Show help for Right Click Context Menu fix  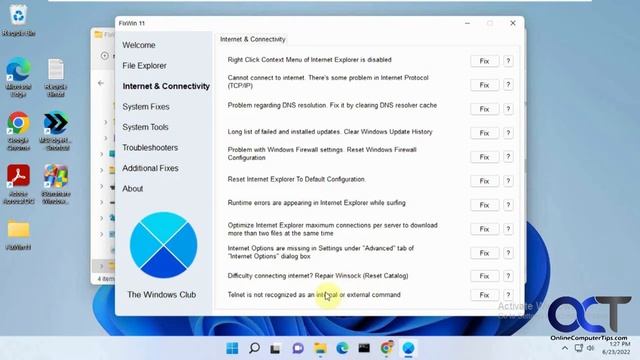point(508,61)
